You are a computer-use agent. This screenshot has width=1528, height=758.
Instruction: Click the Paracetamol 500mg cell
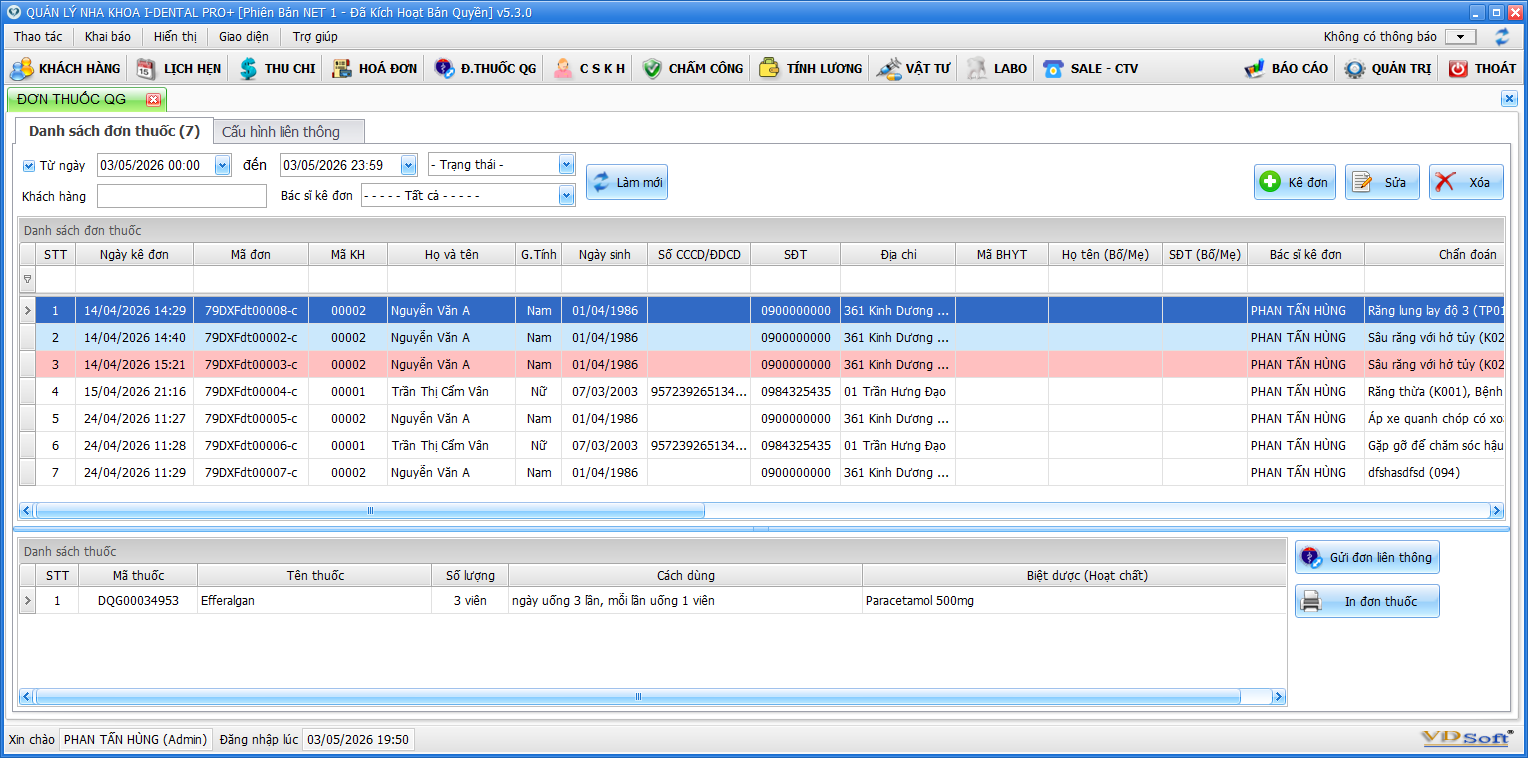pyautogui.click(x=1074, y=601)
